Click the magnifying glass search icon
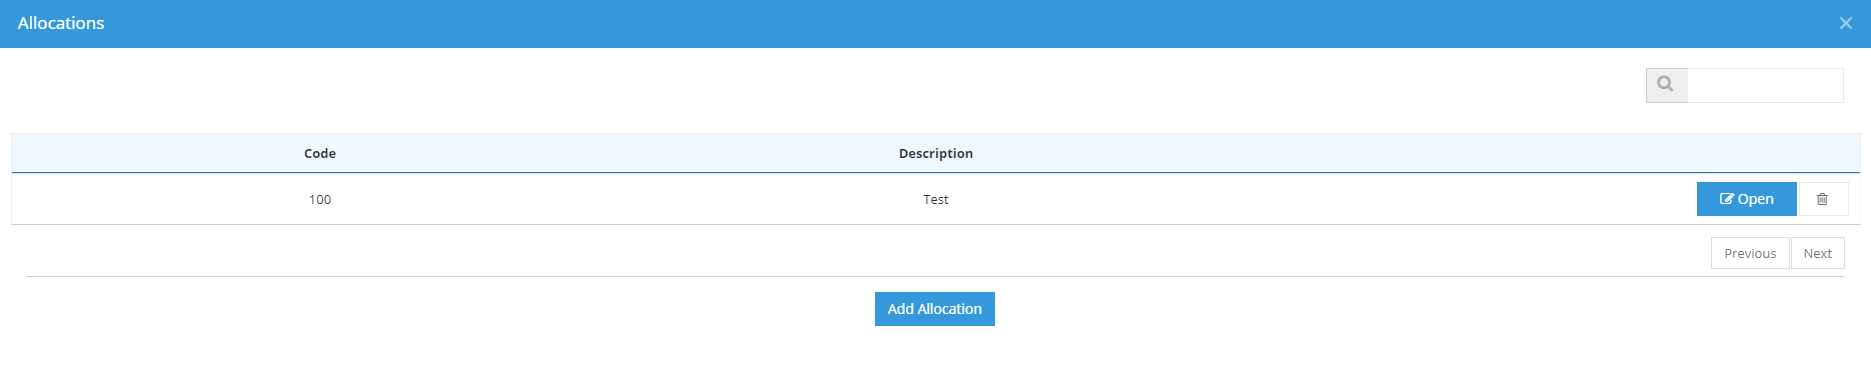Image resolution: width=1871 pixels, height=387 pixels. [x=1666, y=84]
